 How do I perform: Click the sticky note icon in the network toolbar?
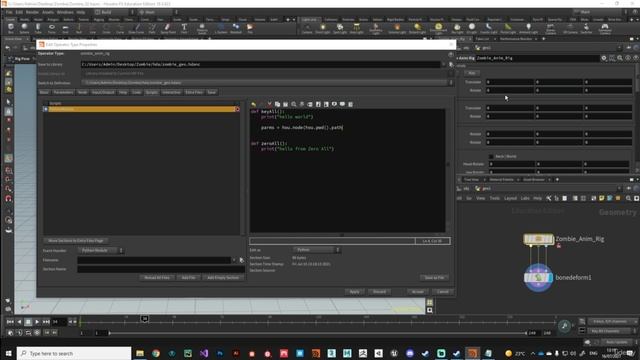point(602,198)
